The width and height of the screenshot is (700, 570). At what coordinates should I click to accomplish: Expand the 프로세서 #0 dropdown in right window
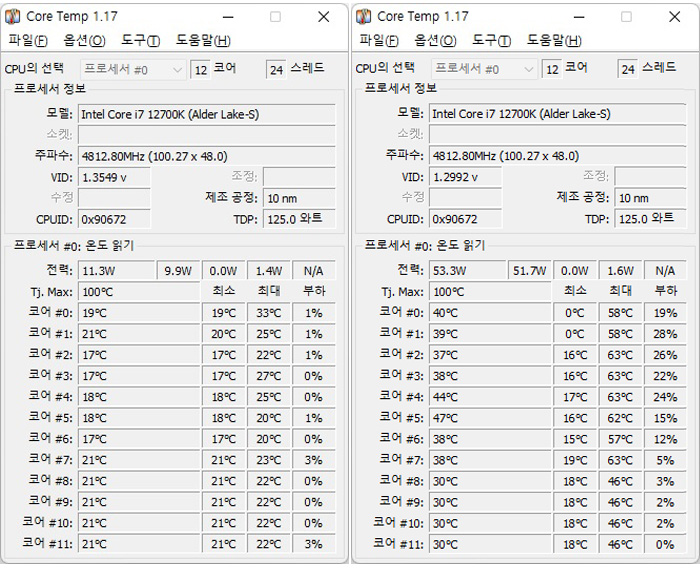coord(484,69)
